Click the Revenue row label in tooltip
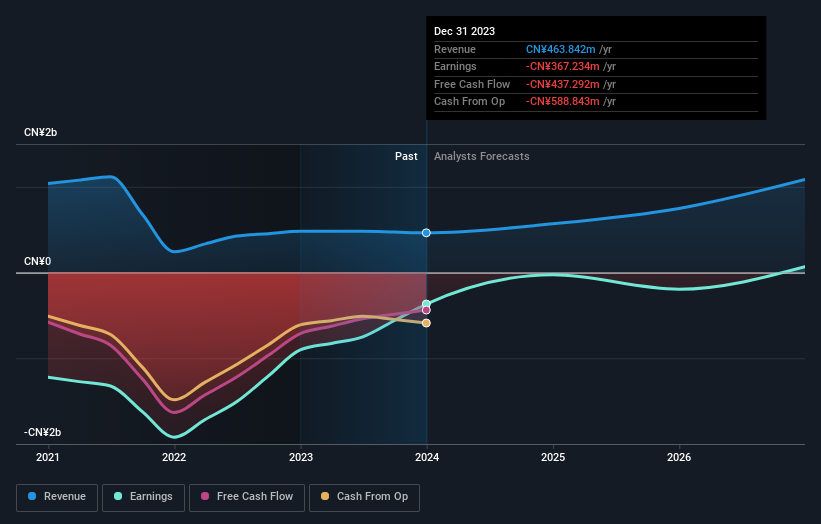Image resolution: width=821 pixels, height=524 pixels. 455,49
